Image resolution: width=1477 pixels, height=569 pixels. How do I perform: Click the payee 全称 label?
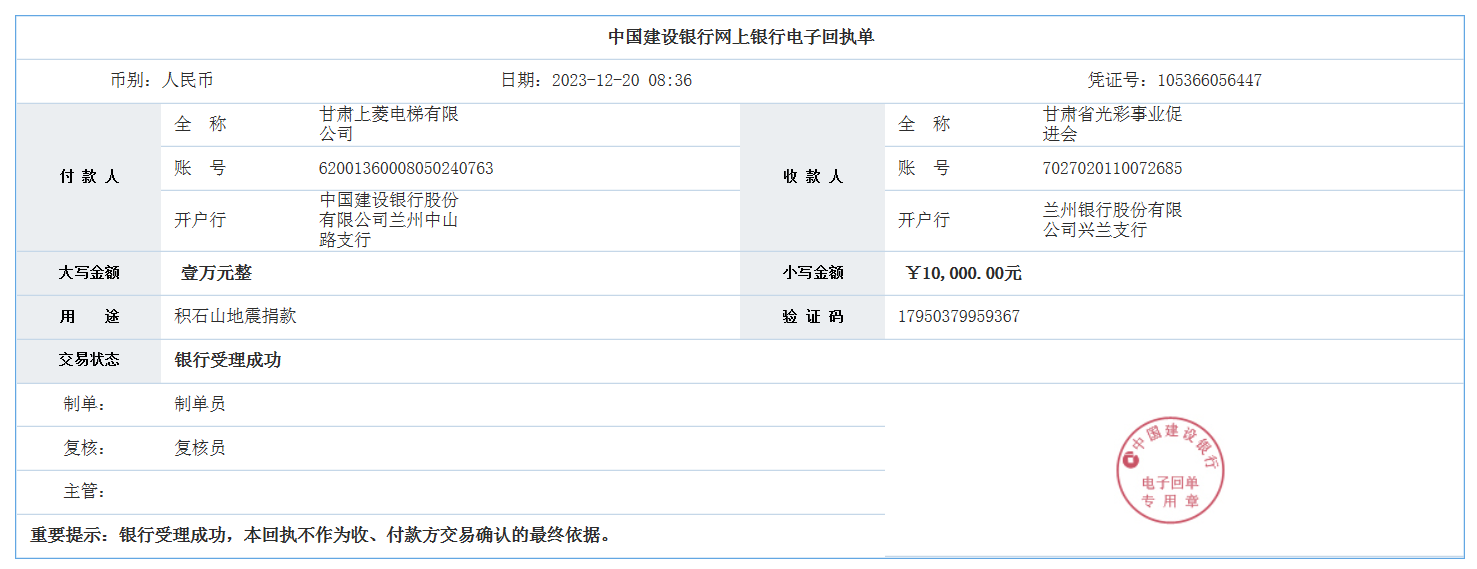(925, 124)
